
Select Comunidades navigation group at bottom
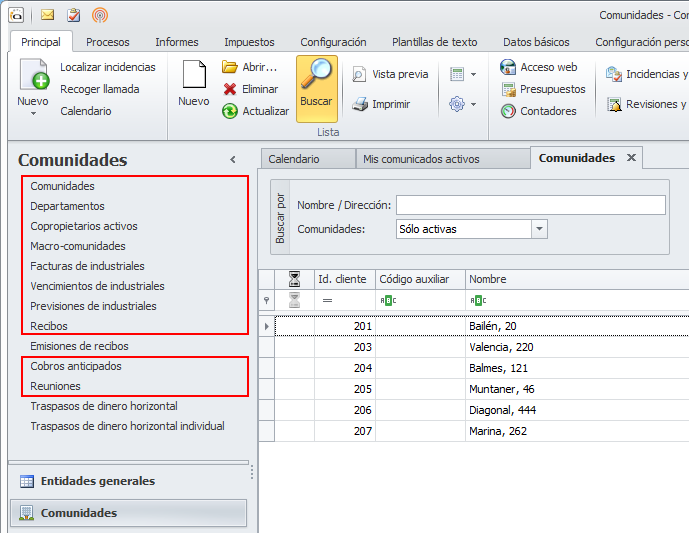point(128,513)
